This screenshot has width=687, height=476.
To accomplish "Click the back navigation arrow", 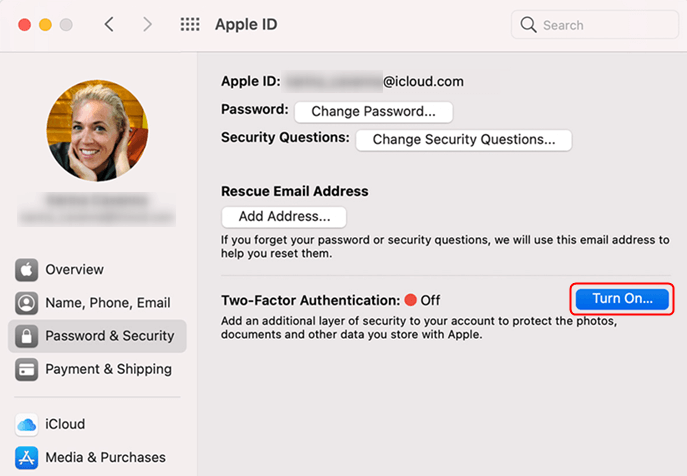I will (x=109, y=25).
